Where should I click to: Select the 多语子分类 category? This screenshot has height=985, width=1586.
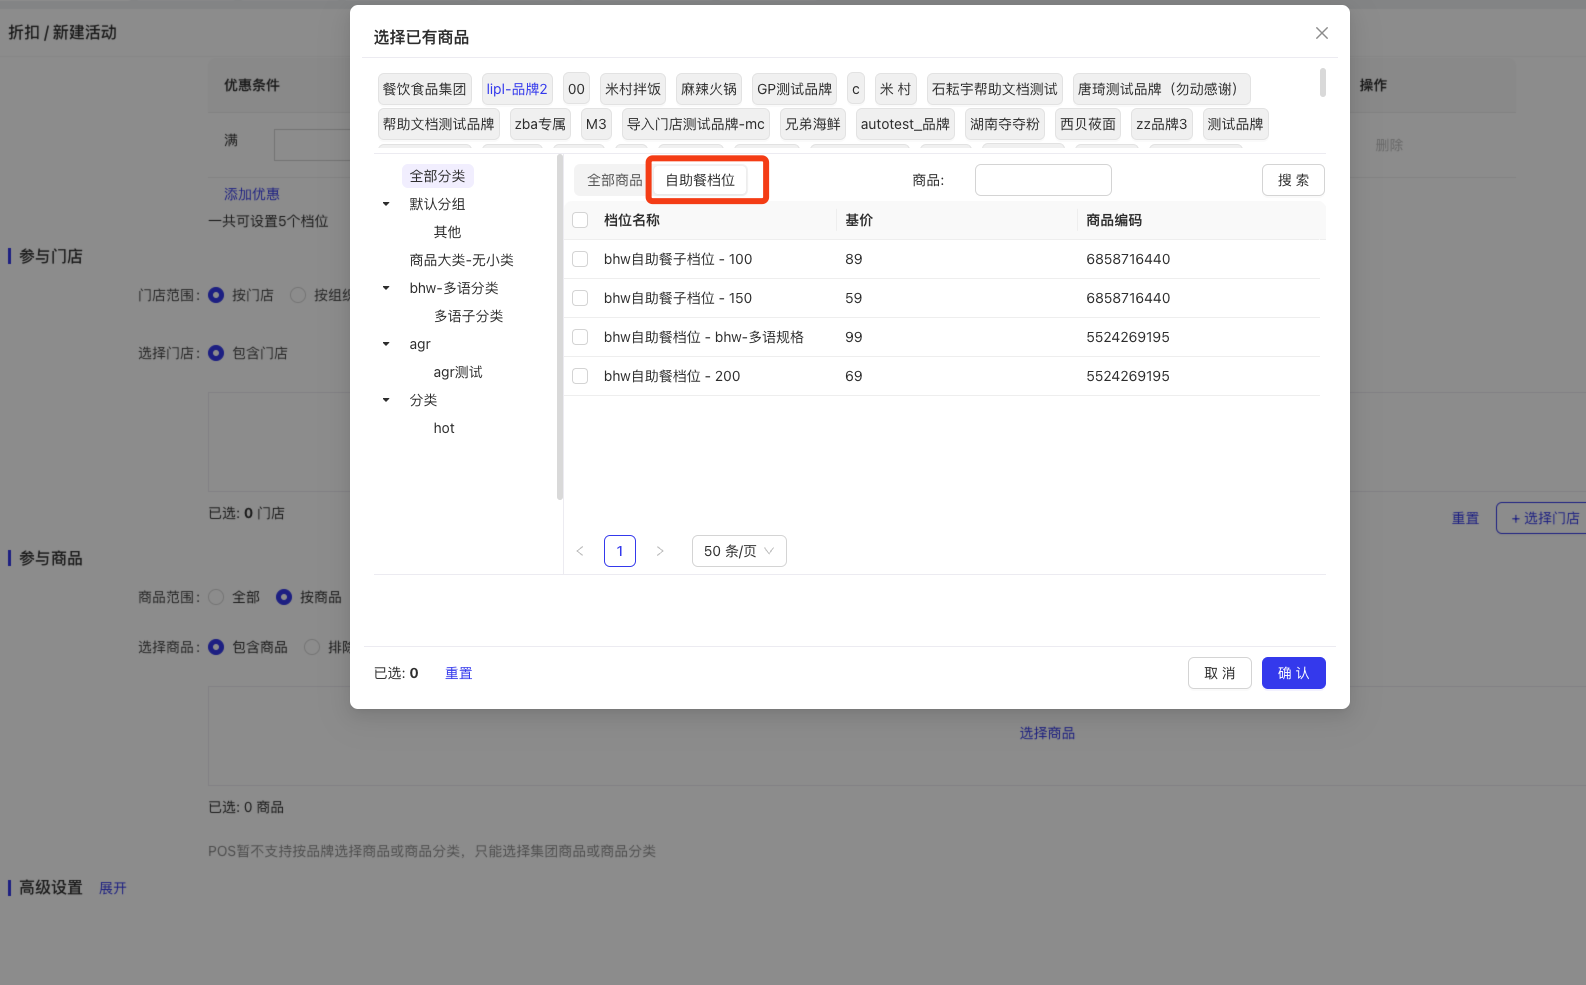468,316
